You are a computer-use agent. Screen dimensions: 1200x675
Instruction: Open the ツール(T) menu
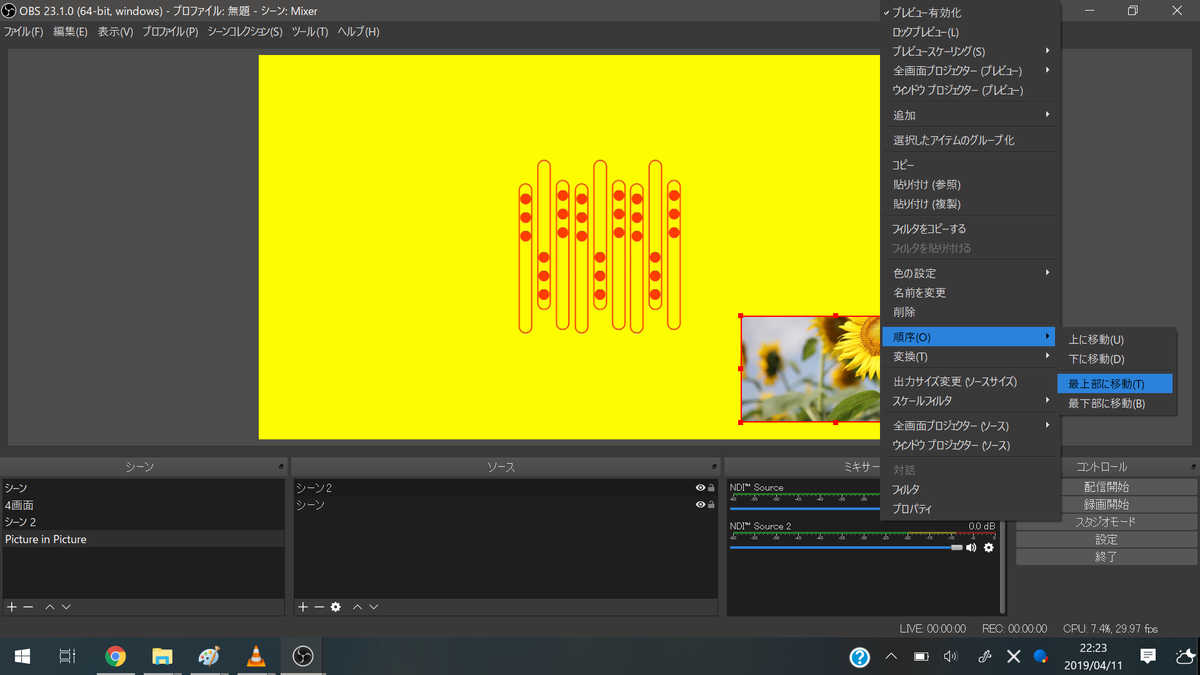pyautogui.click(x=310, y=32)
